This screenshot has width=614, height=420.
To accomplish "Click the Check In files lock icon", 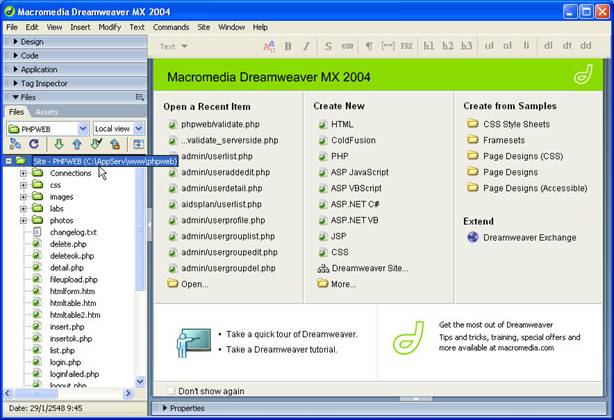I will click(115, 144).
